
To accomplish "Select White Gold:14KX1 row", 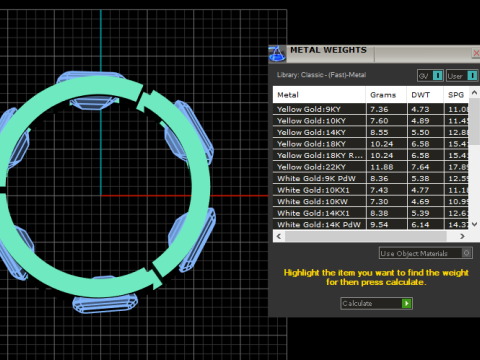I will (x=371, y=213).
